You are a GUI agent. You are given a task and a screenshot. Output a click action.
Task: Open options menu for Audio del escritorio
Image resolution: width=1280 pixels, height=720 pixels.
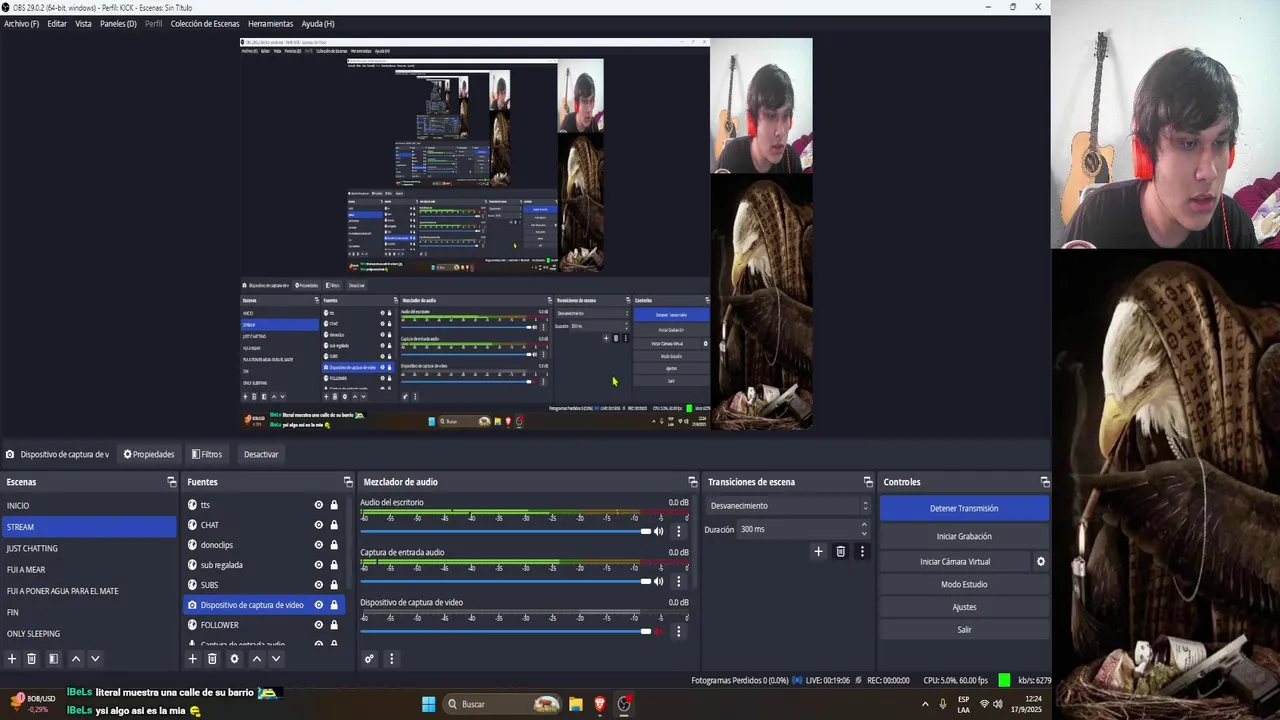tap(678, 531)
